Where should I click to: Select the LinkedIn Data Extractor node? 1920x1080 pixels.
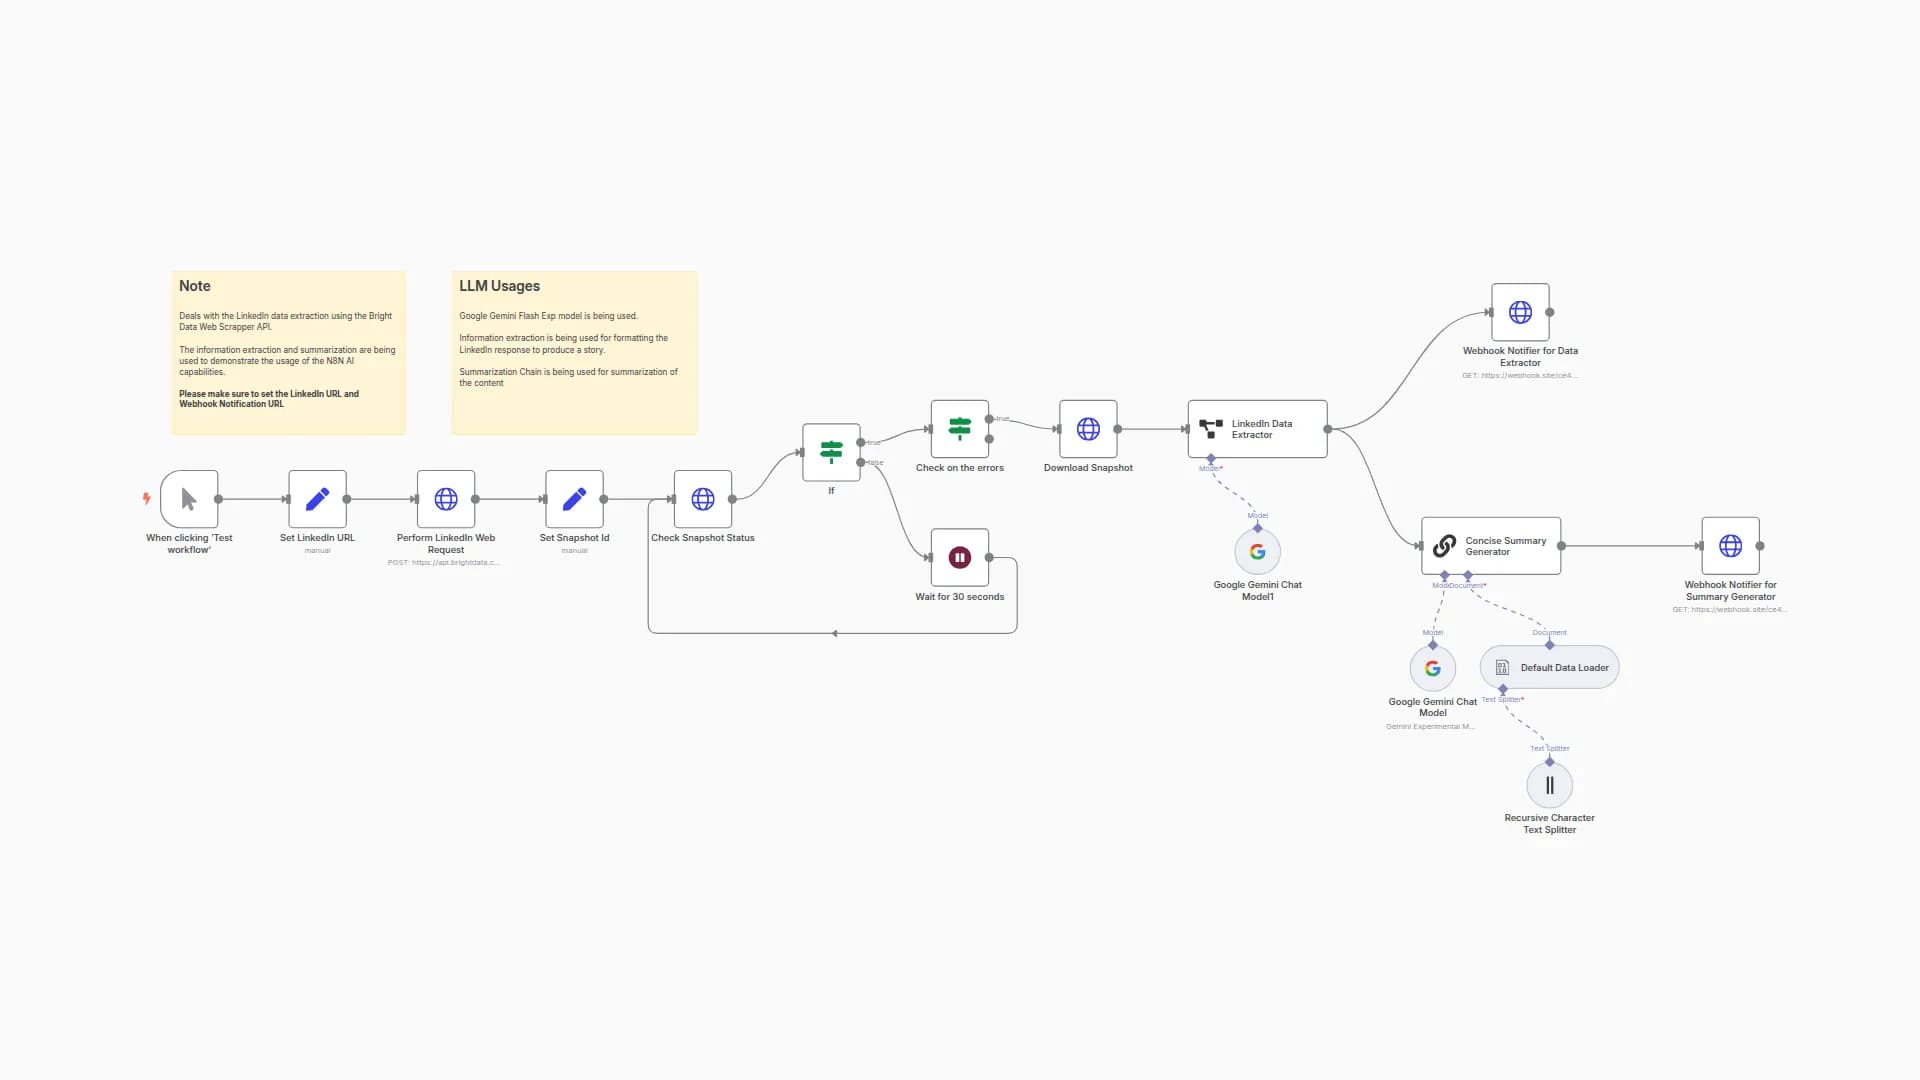pos(1258,429)
